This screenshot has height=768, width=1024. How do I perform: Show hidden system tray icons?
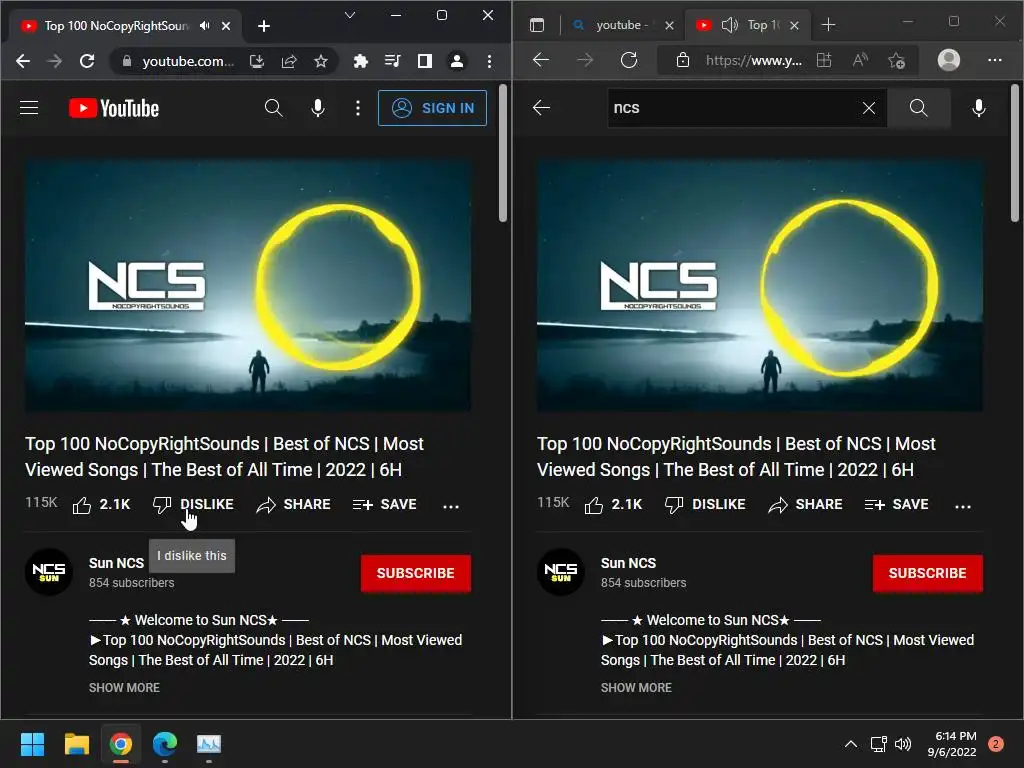(x=850, y=744)
